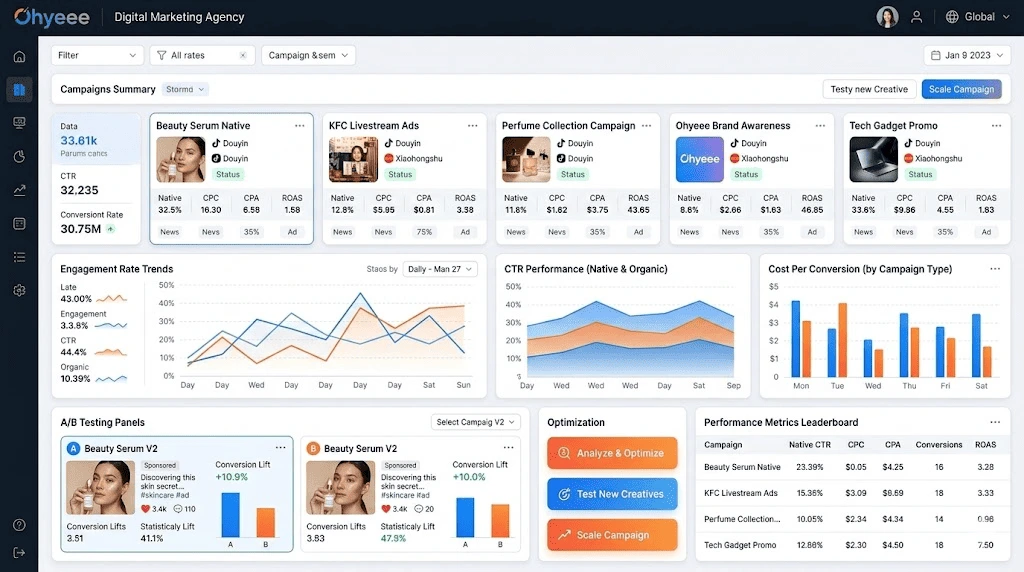Select the Data 33.61k summary tile
This screenshot has width=1024, height=572.
[x=96, y=140]
